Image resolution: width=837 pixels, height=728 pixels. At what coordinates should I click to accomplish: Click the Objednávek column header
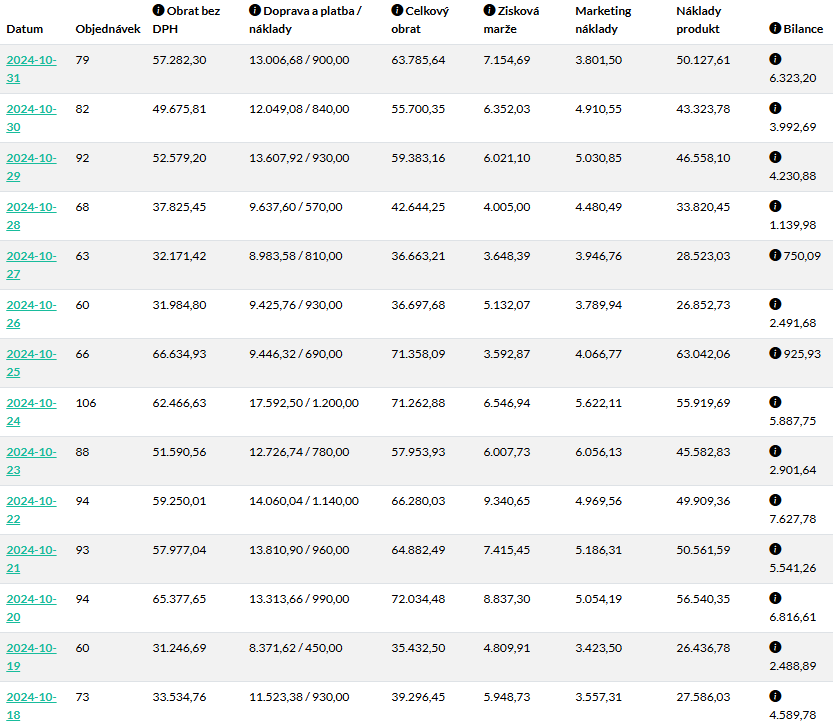click(108, 29)
